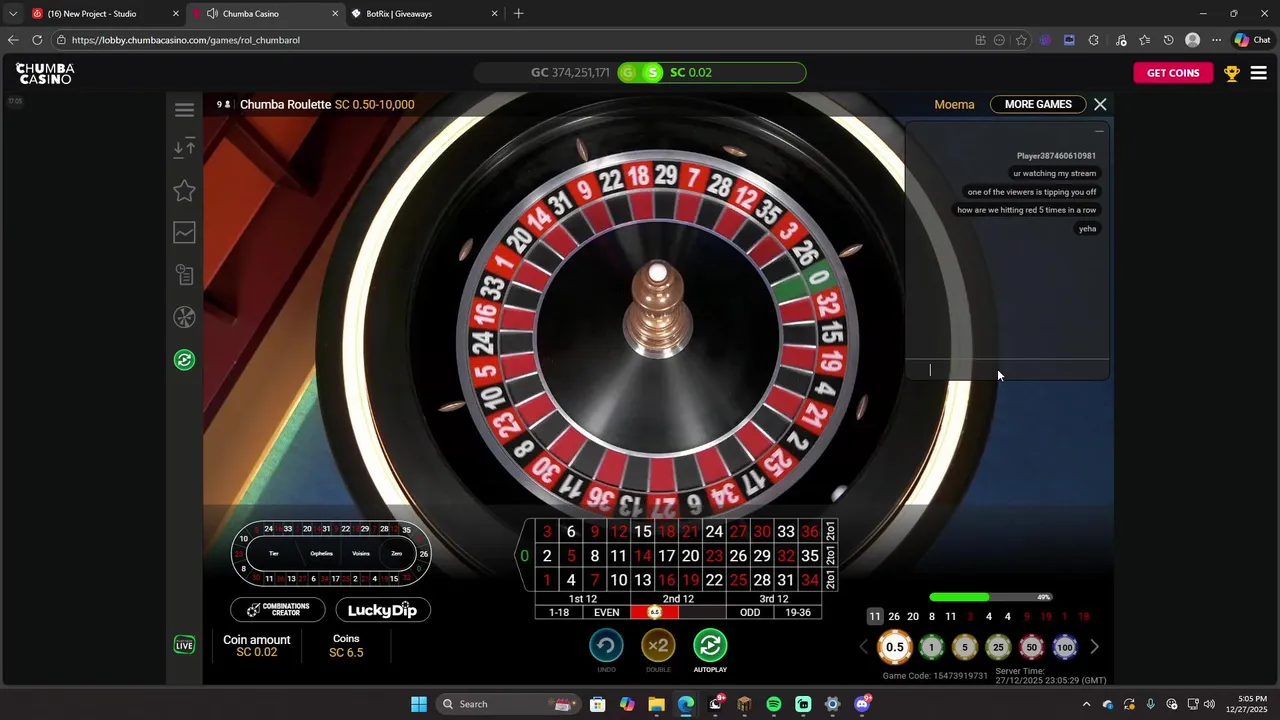The width and height of the screenshot is (1280, 720).
Task: Click the LIVE badge icon
Action: tap(184, 645)
